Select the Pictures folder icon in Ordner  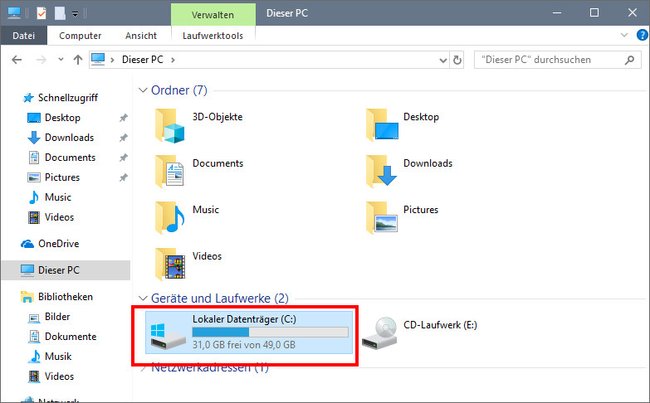coord(382,217)
